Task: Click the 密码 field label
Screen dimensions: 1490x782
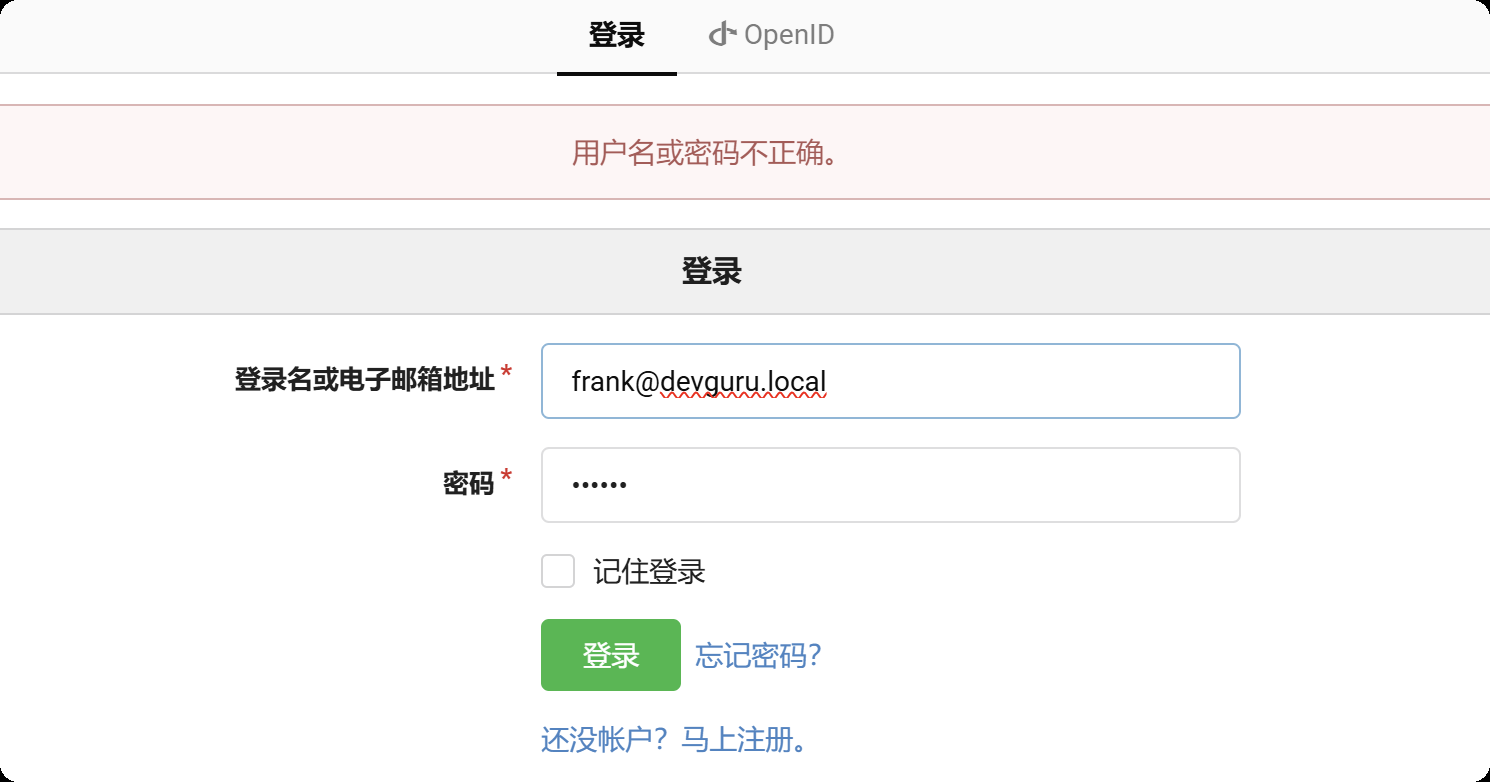Action: [468, 484]
